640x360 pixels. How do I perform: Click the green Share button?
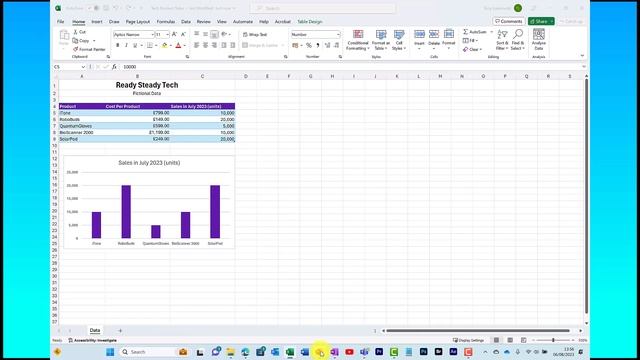(541, 21)
